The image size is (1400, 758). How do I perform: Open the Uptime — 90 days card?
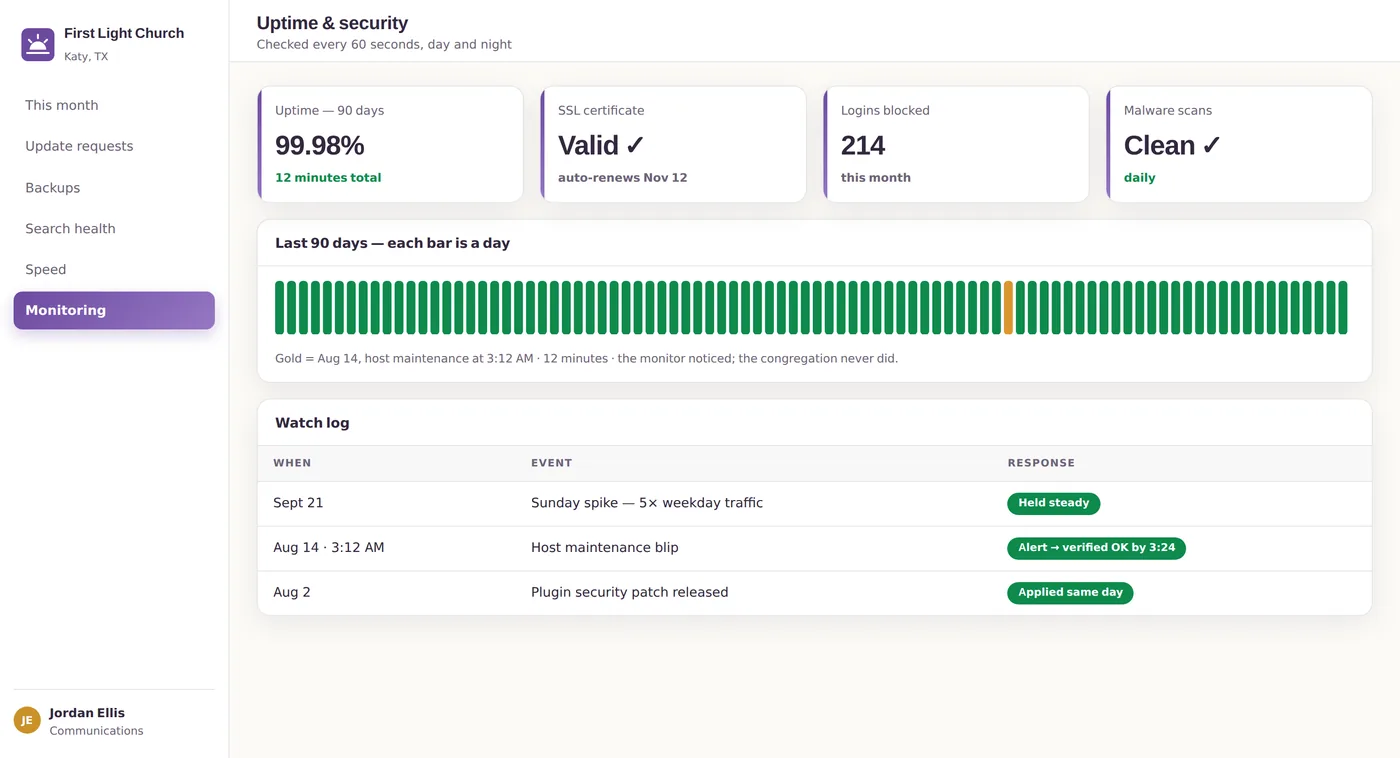pyautogui.click(x=390, y=144)
